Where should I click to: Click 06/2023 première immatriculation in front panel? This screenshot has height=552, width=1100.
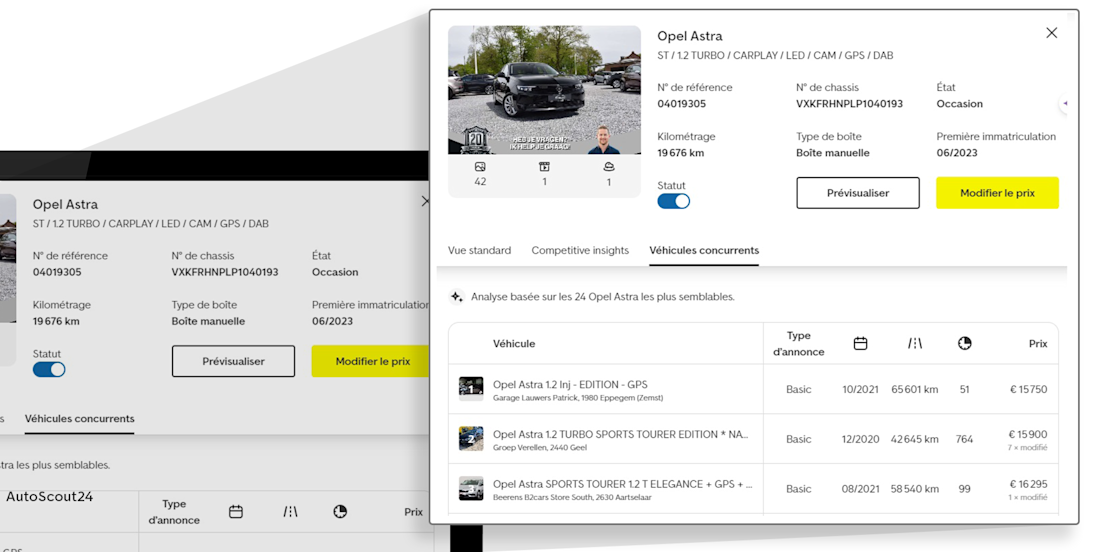(957, 153)
